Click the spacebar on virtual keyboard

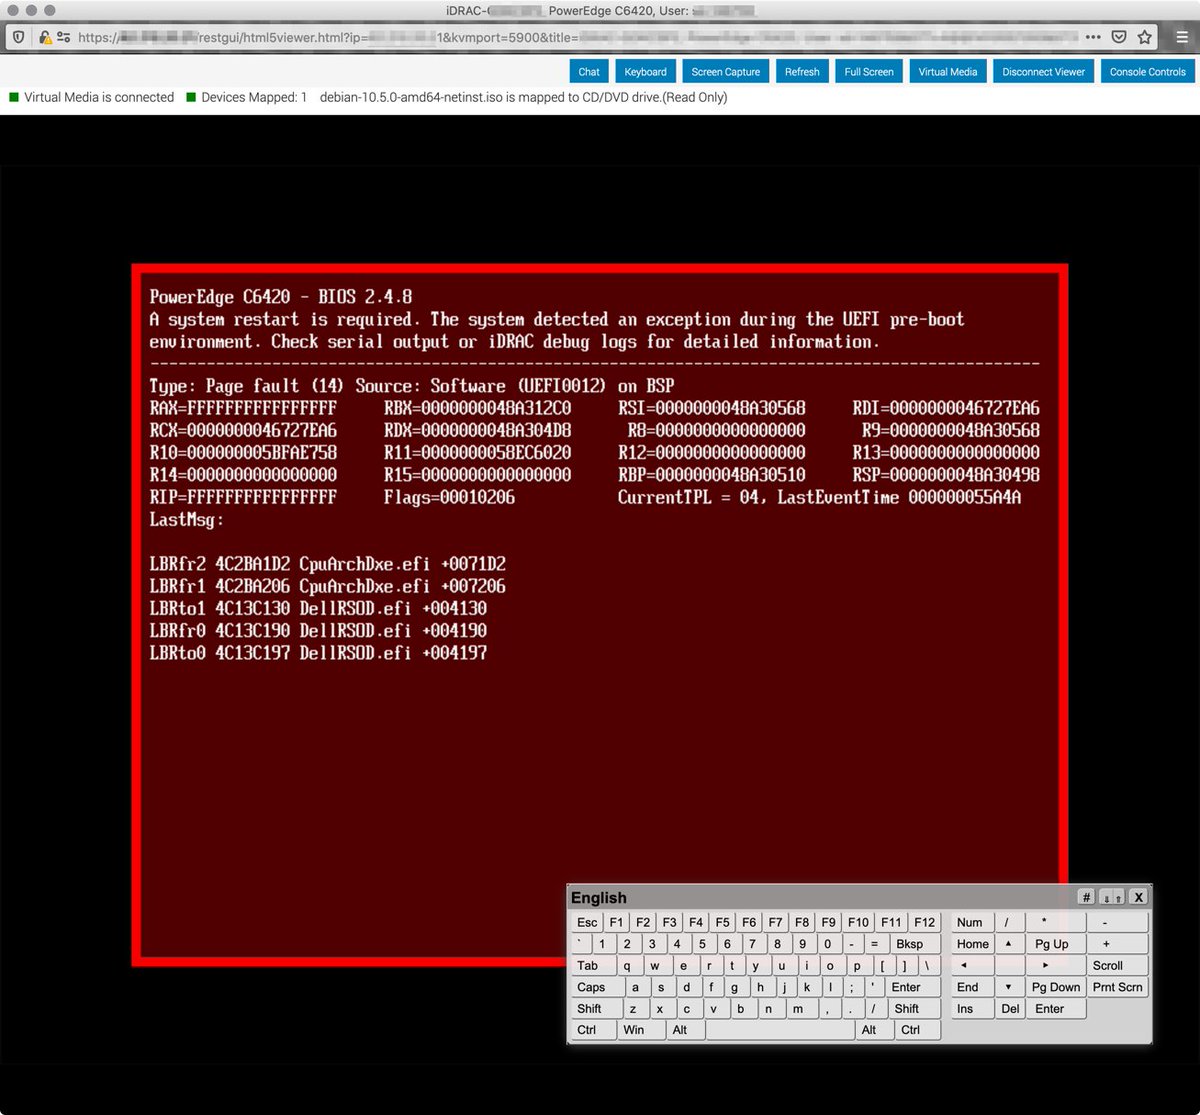[x=780, y=1030]
